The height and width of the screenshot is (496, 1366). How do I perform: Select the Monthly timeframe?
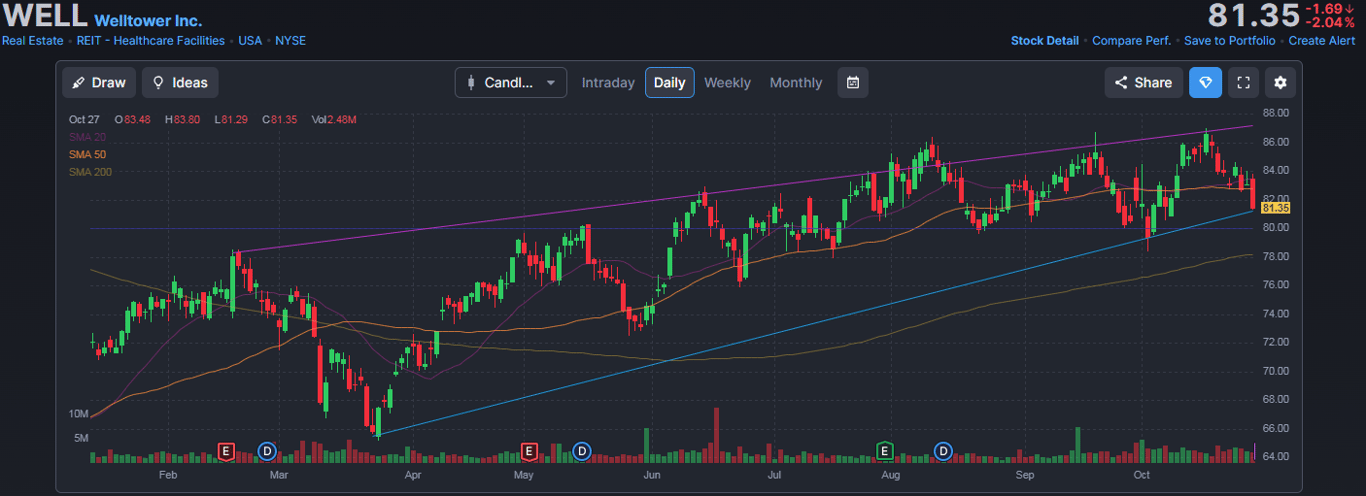coord(795,82)
